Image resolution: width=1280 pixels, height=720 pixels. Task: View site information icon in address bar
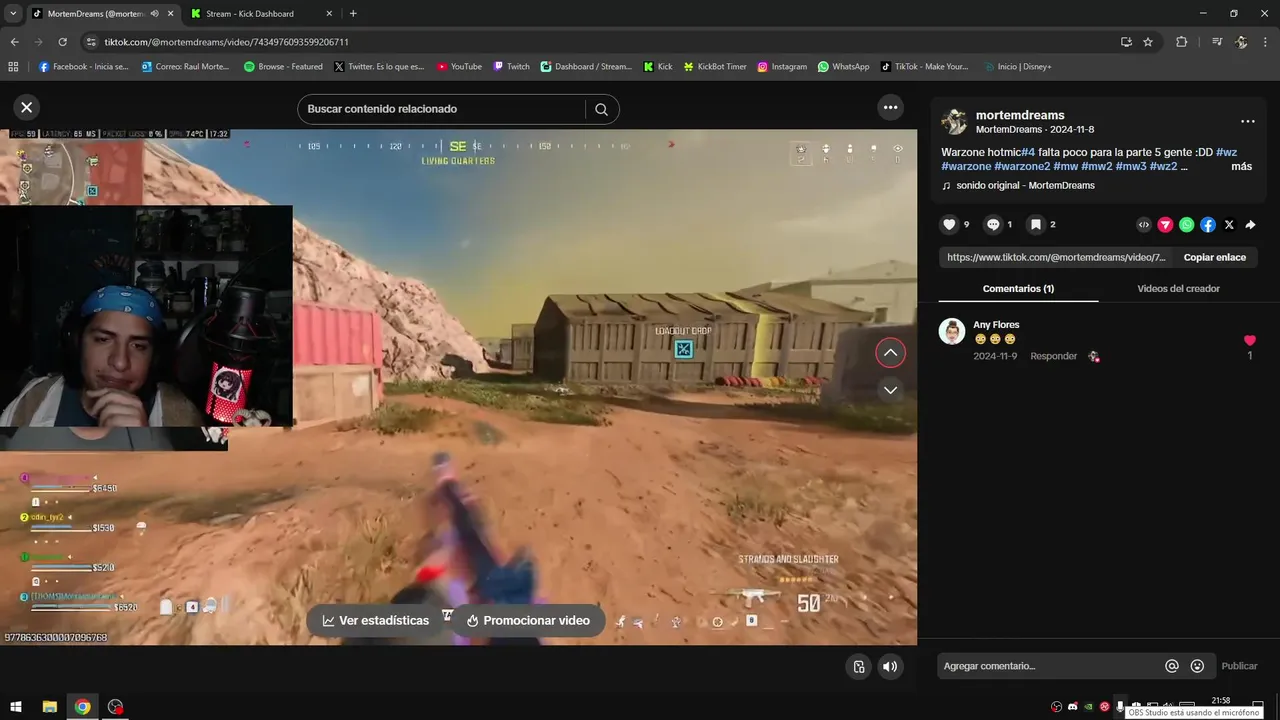[91, 42]
